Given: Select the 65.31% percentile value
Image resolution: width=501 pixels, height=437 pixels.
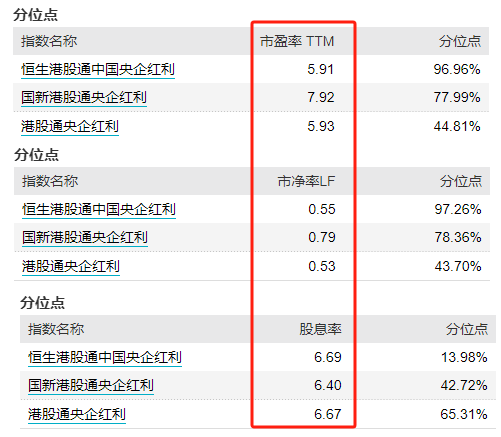Looking at the screenshot, I should pyautogui.click(x=464, y=414).
